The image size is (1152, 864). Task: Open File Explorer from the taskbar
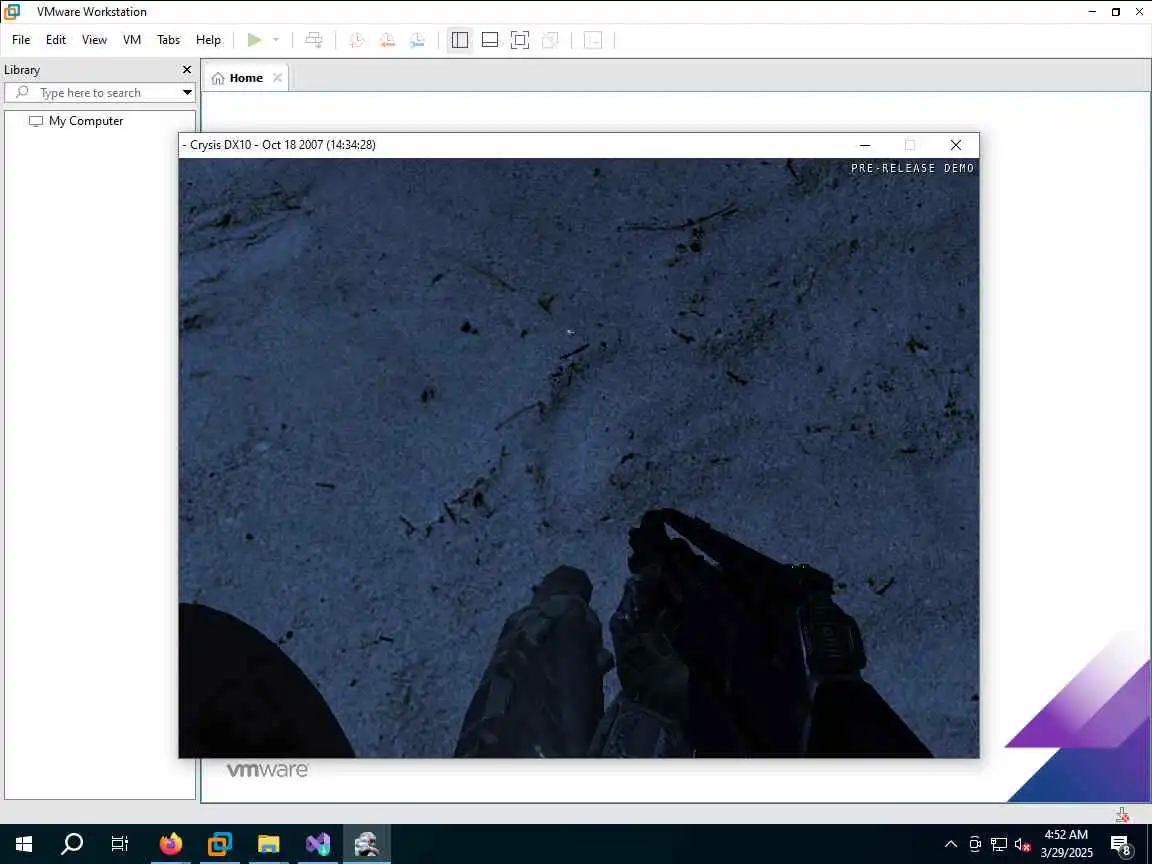tap(269, 844)
